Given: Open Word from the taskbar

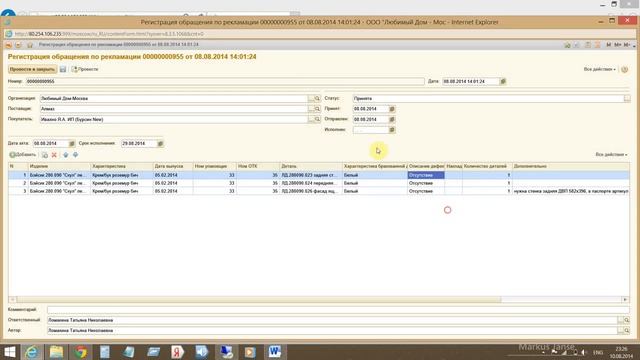Looking at the screenshot, I should point(275,352).
